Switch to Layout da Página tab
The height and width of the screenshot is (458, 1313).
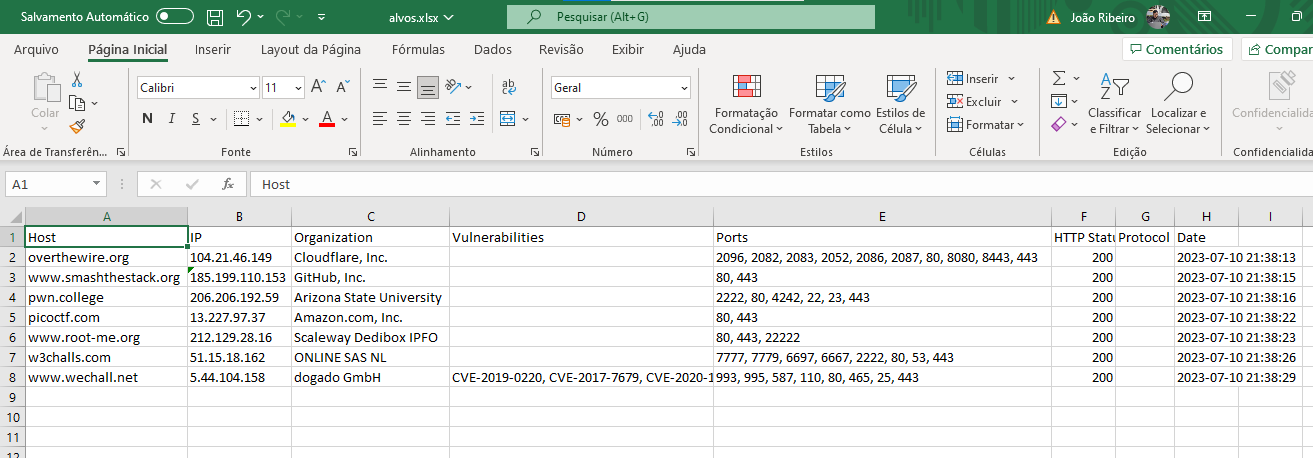click(x=311, y=49)
